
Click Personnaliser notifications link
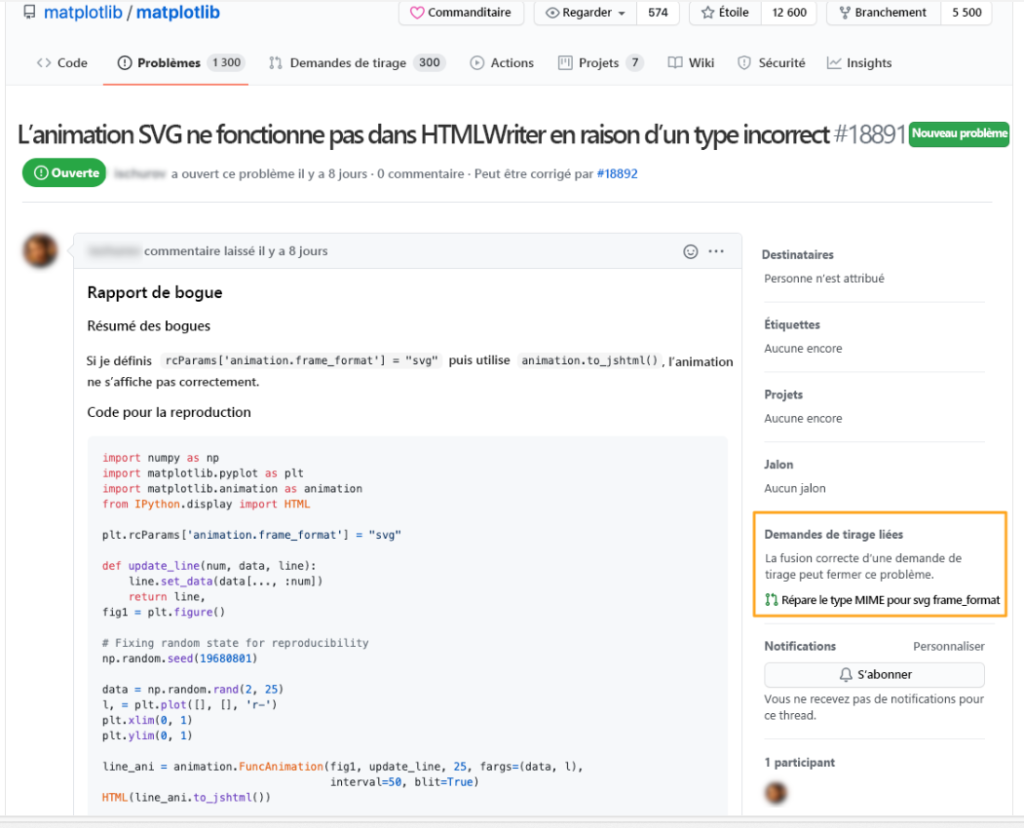click(x=948, y=646)
